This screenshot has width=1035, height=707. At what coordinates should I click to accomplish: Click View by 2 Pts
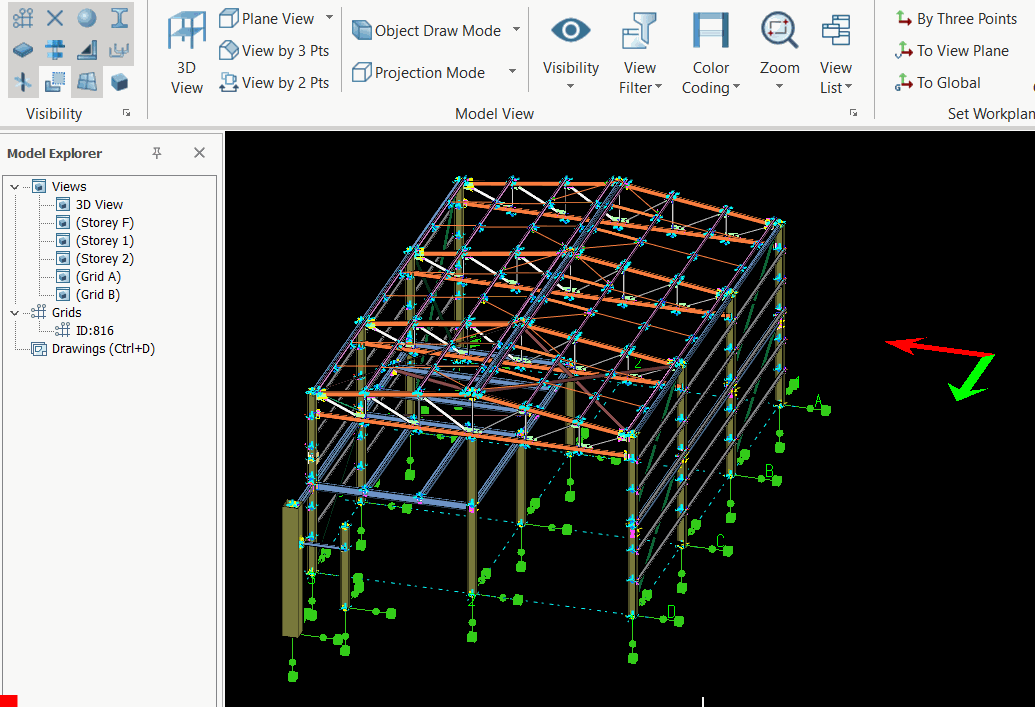274,83
